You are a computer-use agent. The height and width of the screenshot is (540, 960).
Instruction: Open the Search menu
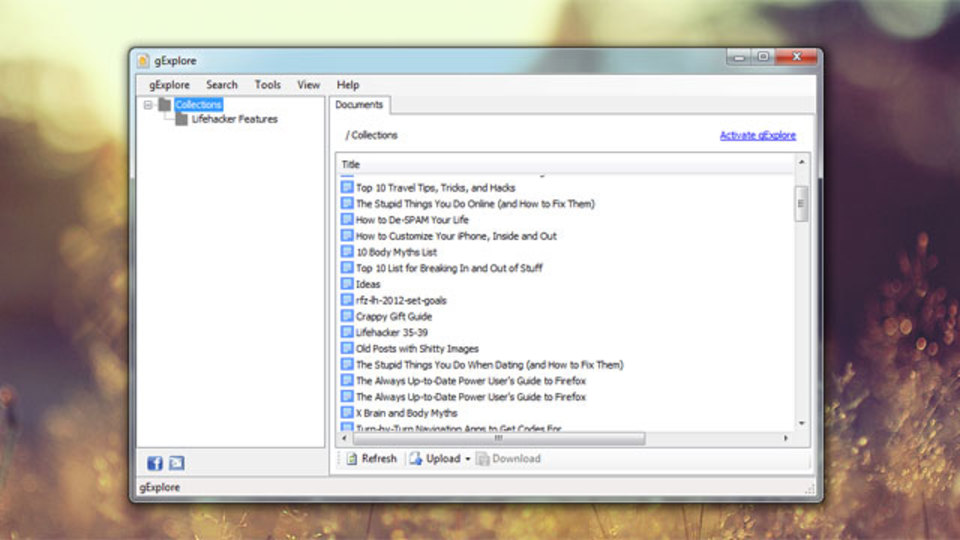point(222,84)
